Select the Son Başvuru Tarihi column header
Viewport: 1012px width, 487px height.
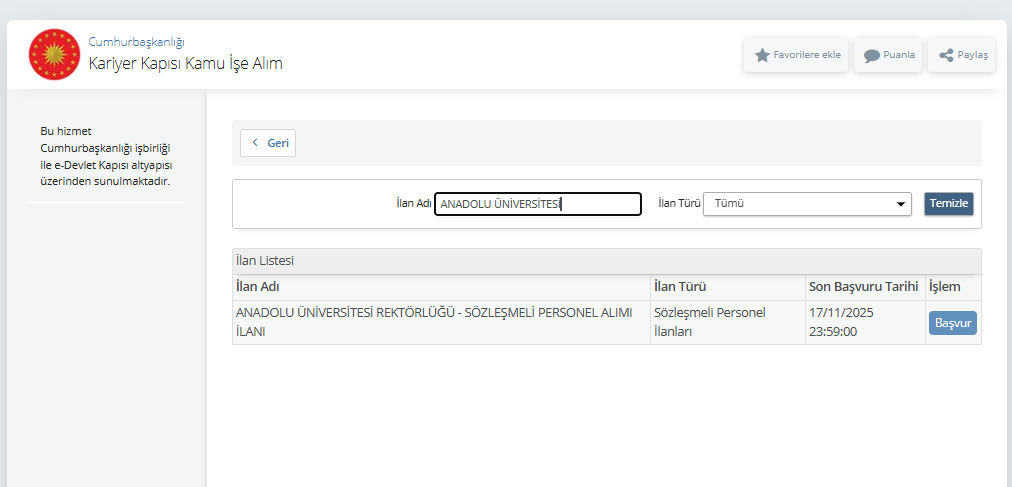(862, 287)
